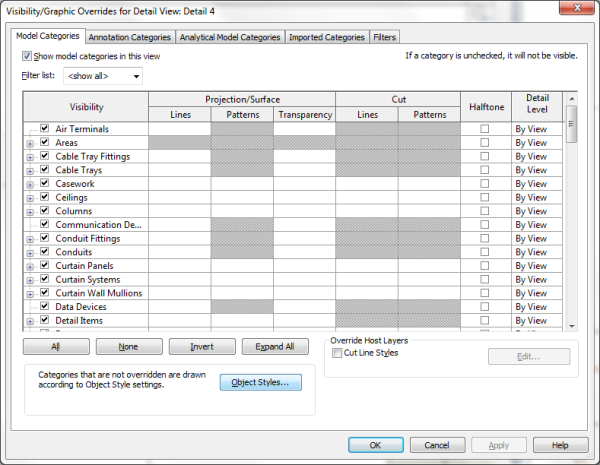This screenshot has height=465, width=600.
Task: Toggle Show model categories in this view
Action: (x=27, y=56)
